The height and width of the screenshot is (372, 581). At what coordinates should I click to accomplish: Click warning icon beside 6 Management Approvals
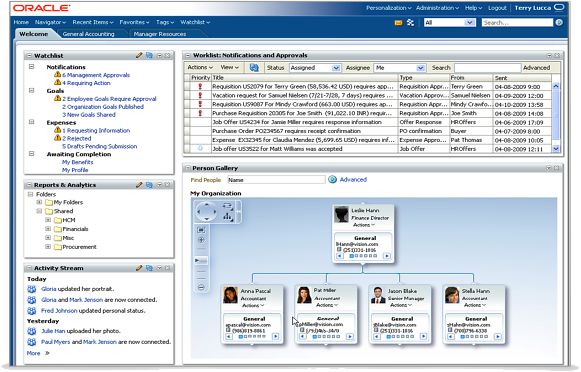pos(57,74)
